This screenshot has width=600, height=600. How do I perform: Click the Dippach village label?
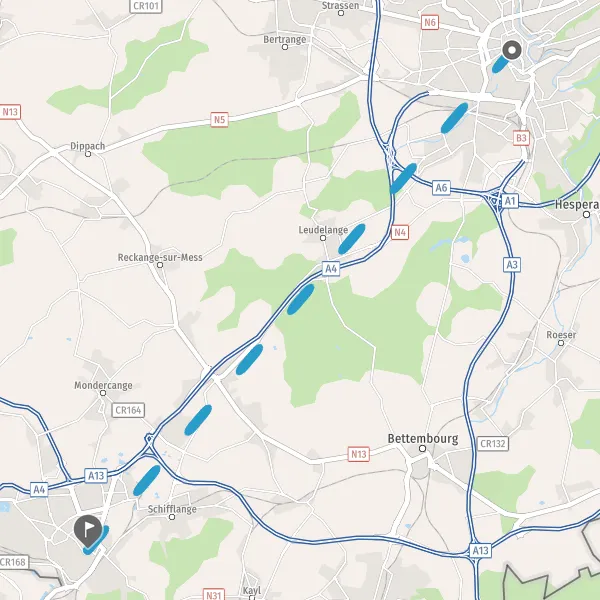88,146
